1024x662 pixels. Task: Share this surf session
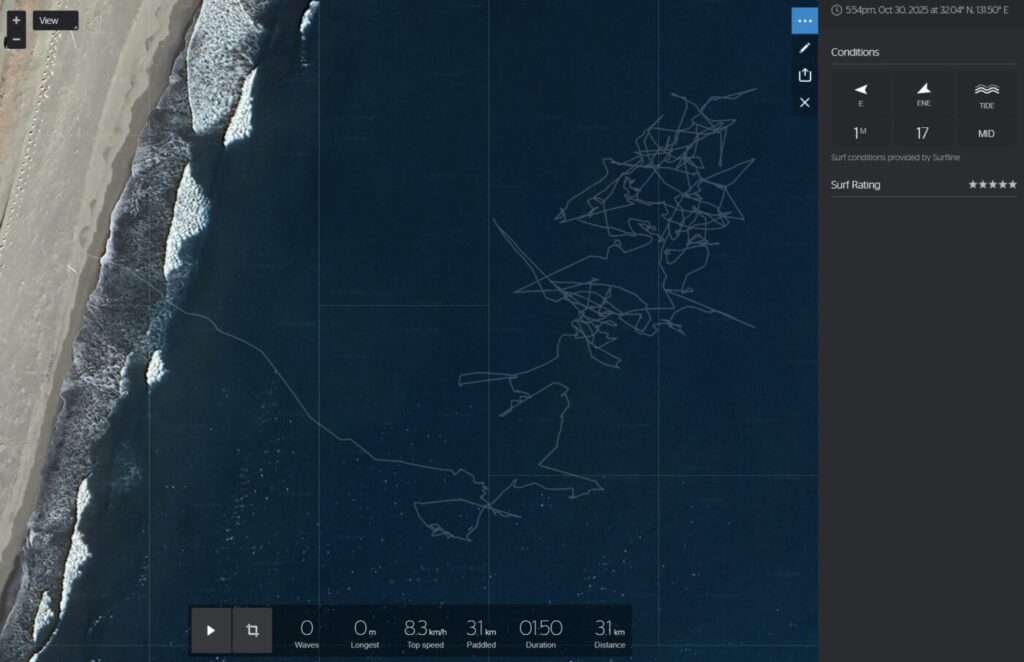click(x=805, y=75)
